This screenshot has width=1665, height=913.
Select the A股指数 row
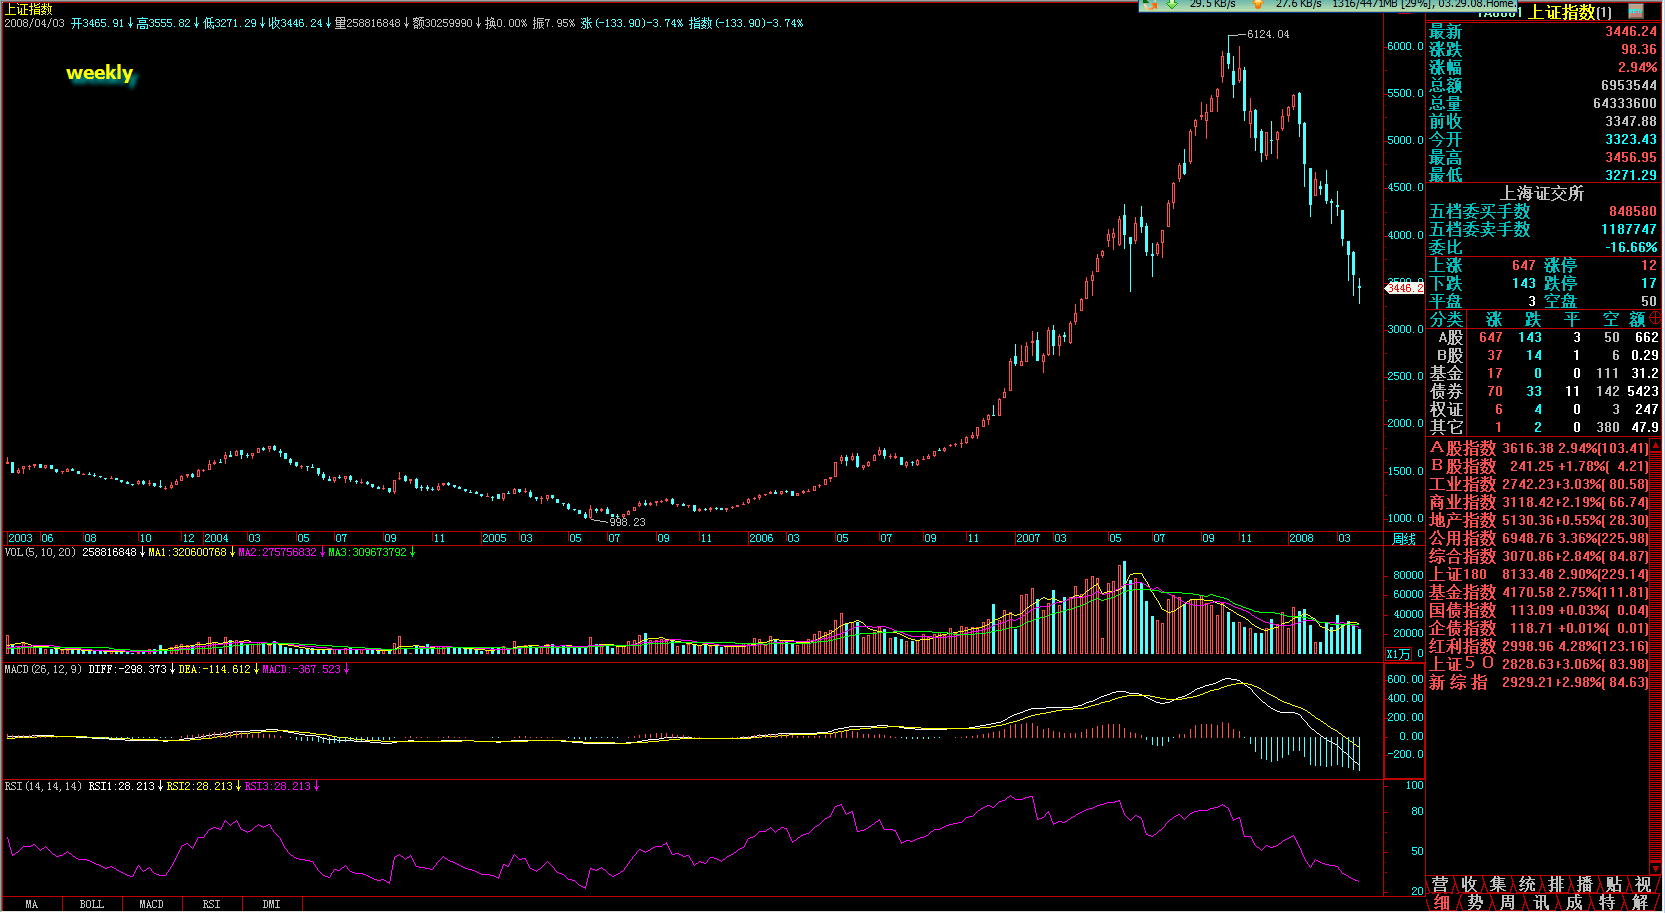(1539, 448)
